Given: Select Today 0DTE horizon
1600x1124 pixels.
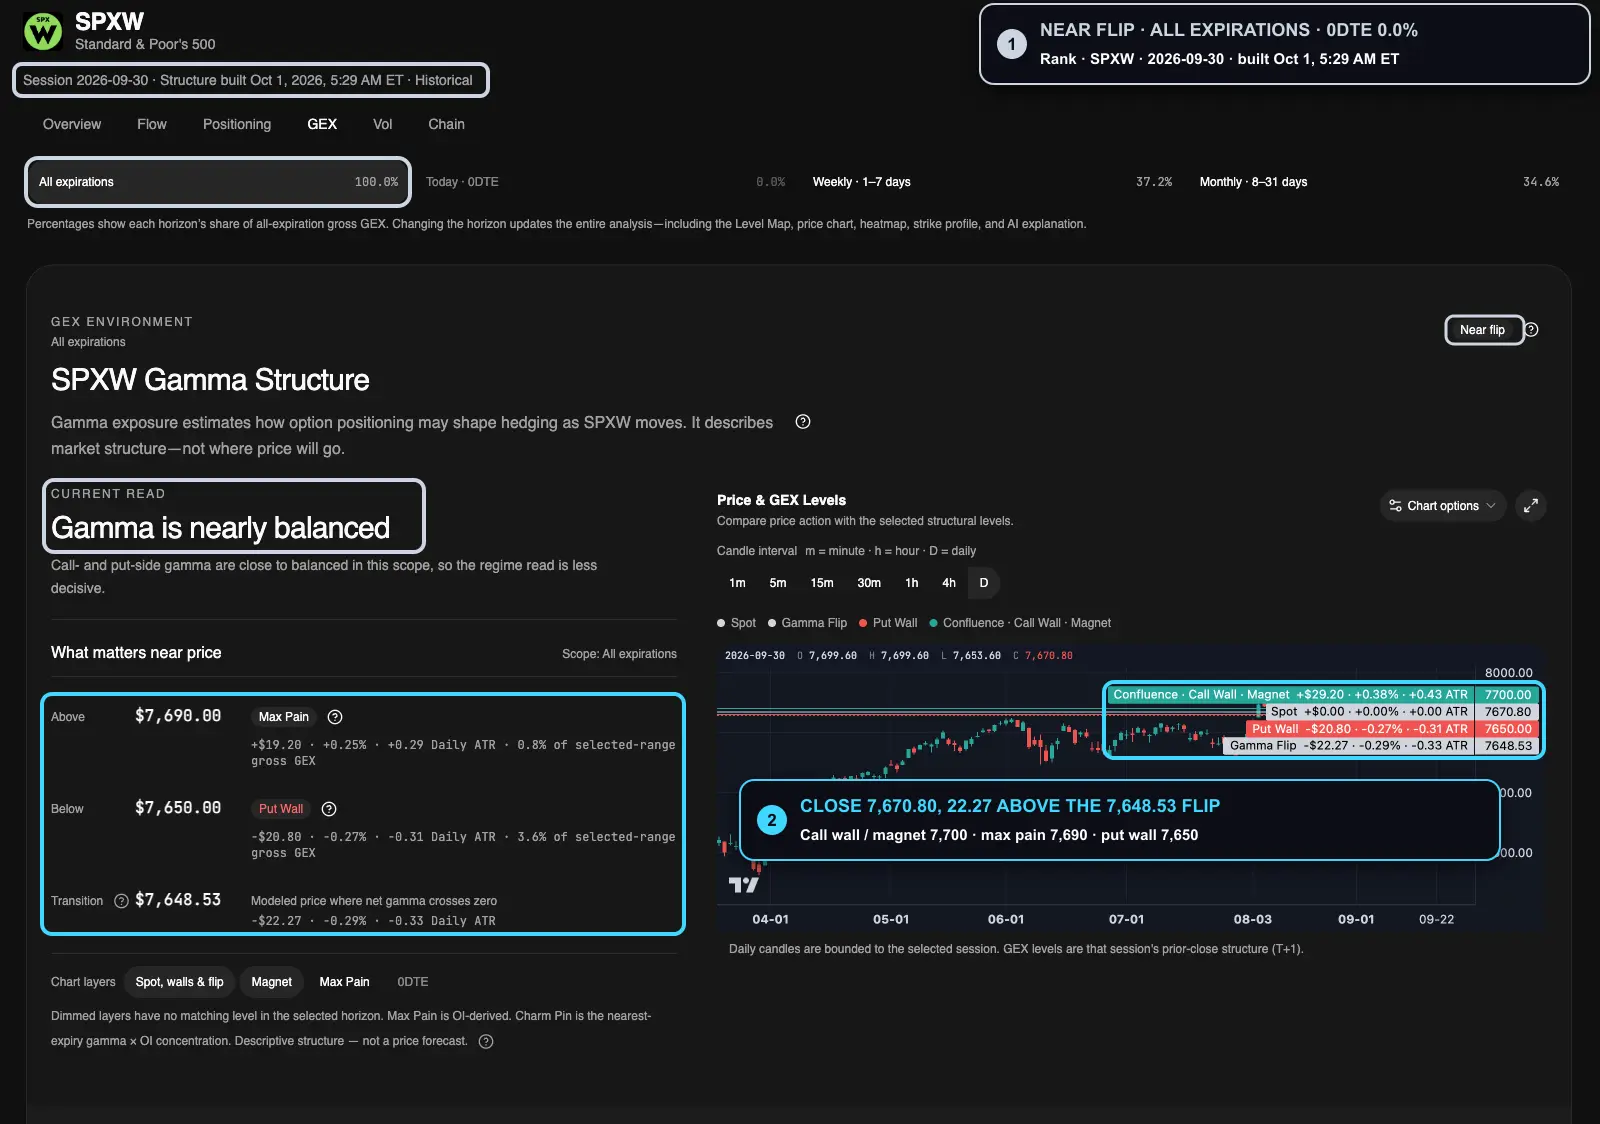Looking at the screenshot, I should coord(605,182).
